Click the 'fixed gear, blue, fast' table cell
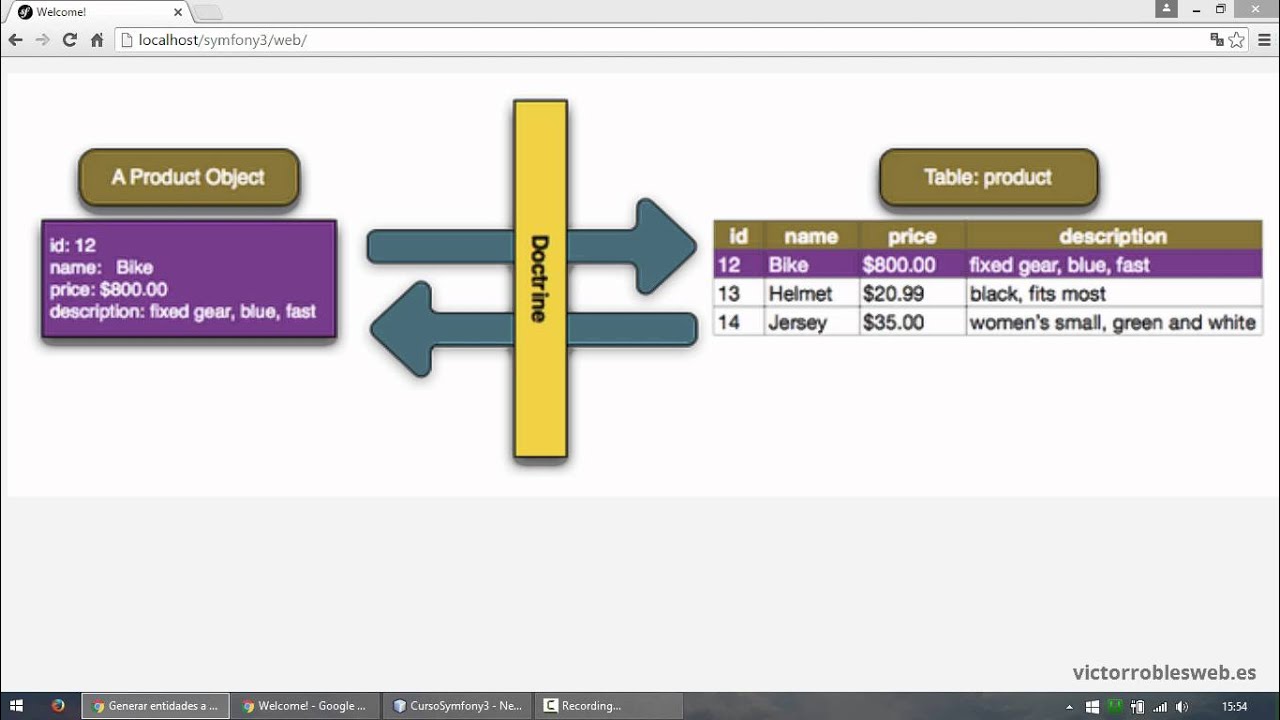Screen dimensions: 1280x720 [1113, 265]
